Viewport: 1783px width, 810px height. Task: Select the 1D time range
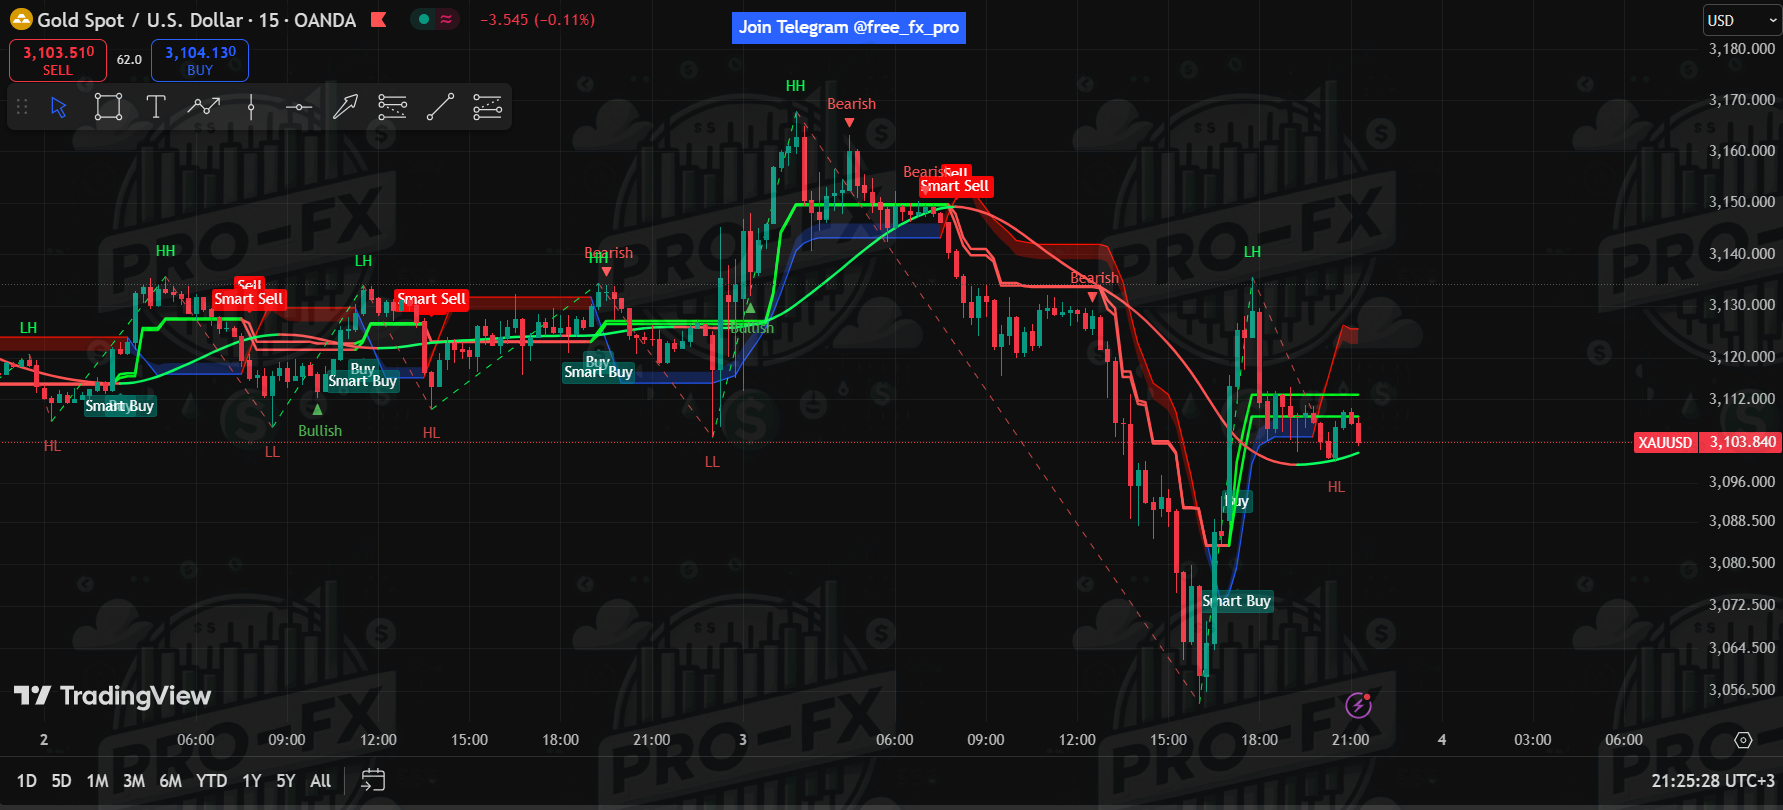[27, 781]
